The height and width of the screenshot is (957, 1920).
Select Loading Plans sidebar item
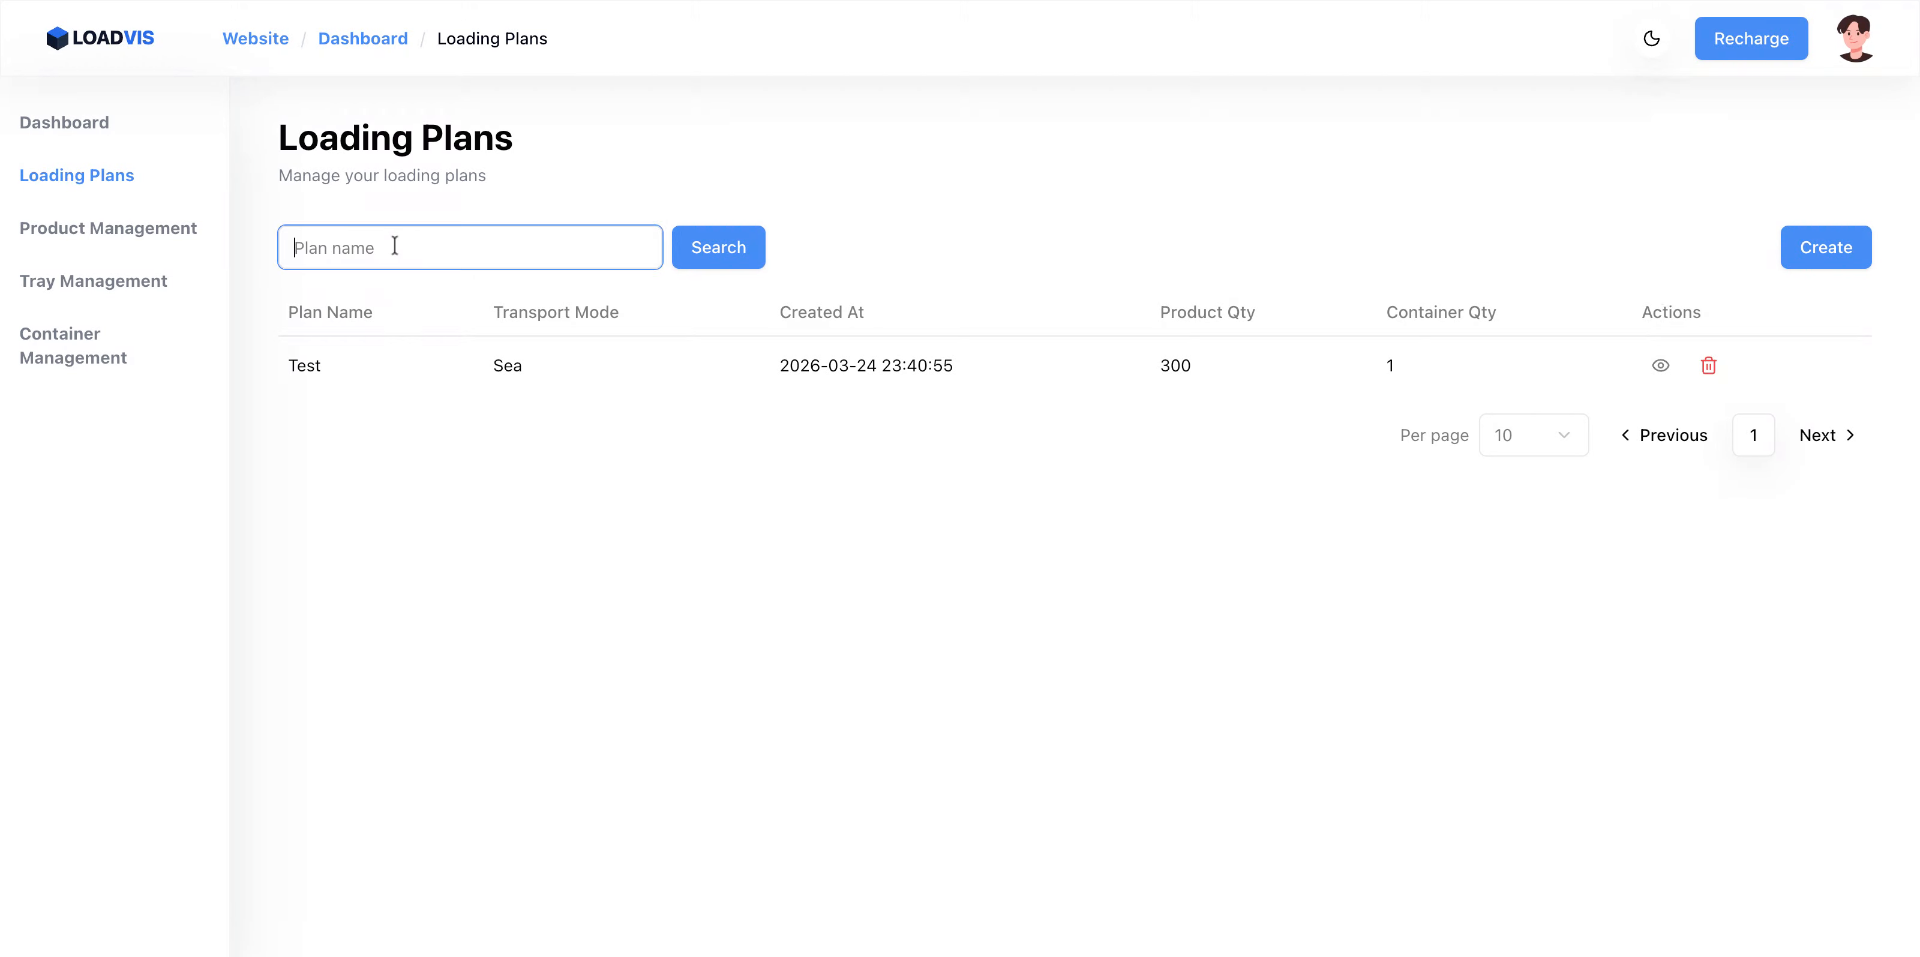(77, 175)
